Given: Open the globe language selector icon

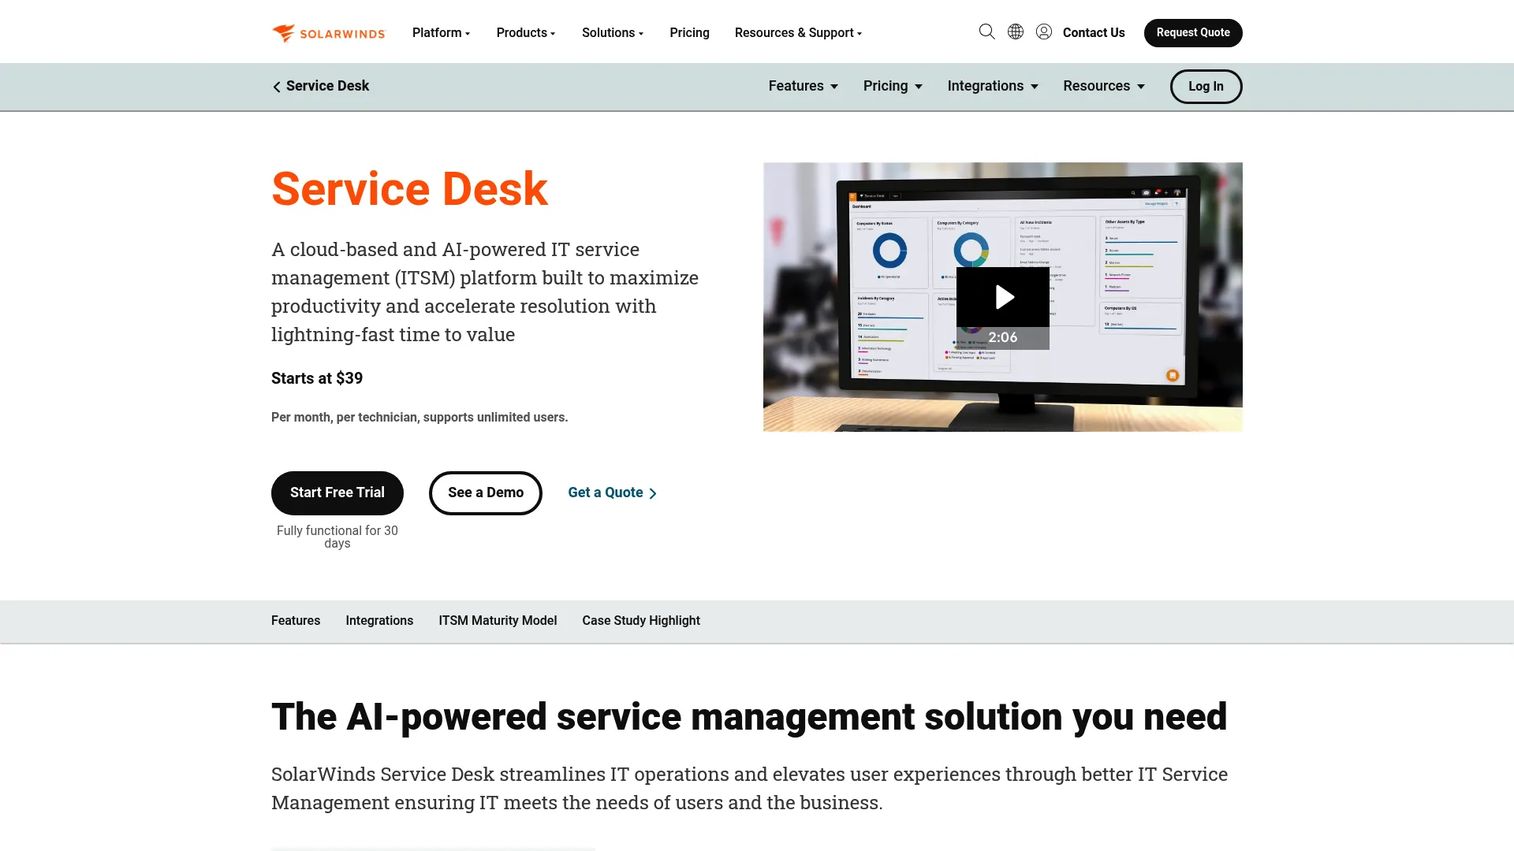Looking at the screenshot, I should [1015, 32].
